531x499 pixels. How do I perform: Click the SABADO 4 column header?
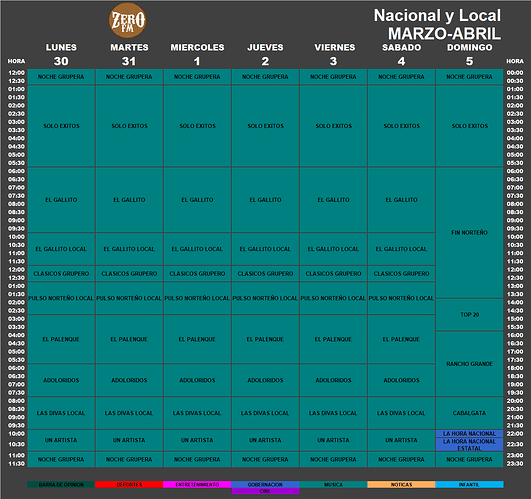tap(402, 54)
